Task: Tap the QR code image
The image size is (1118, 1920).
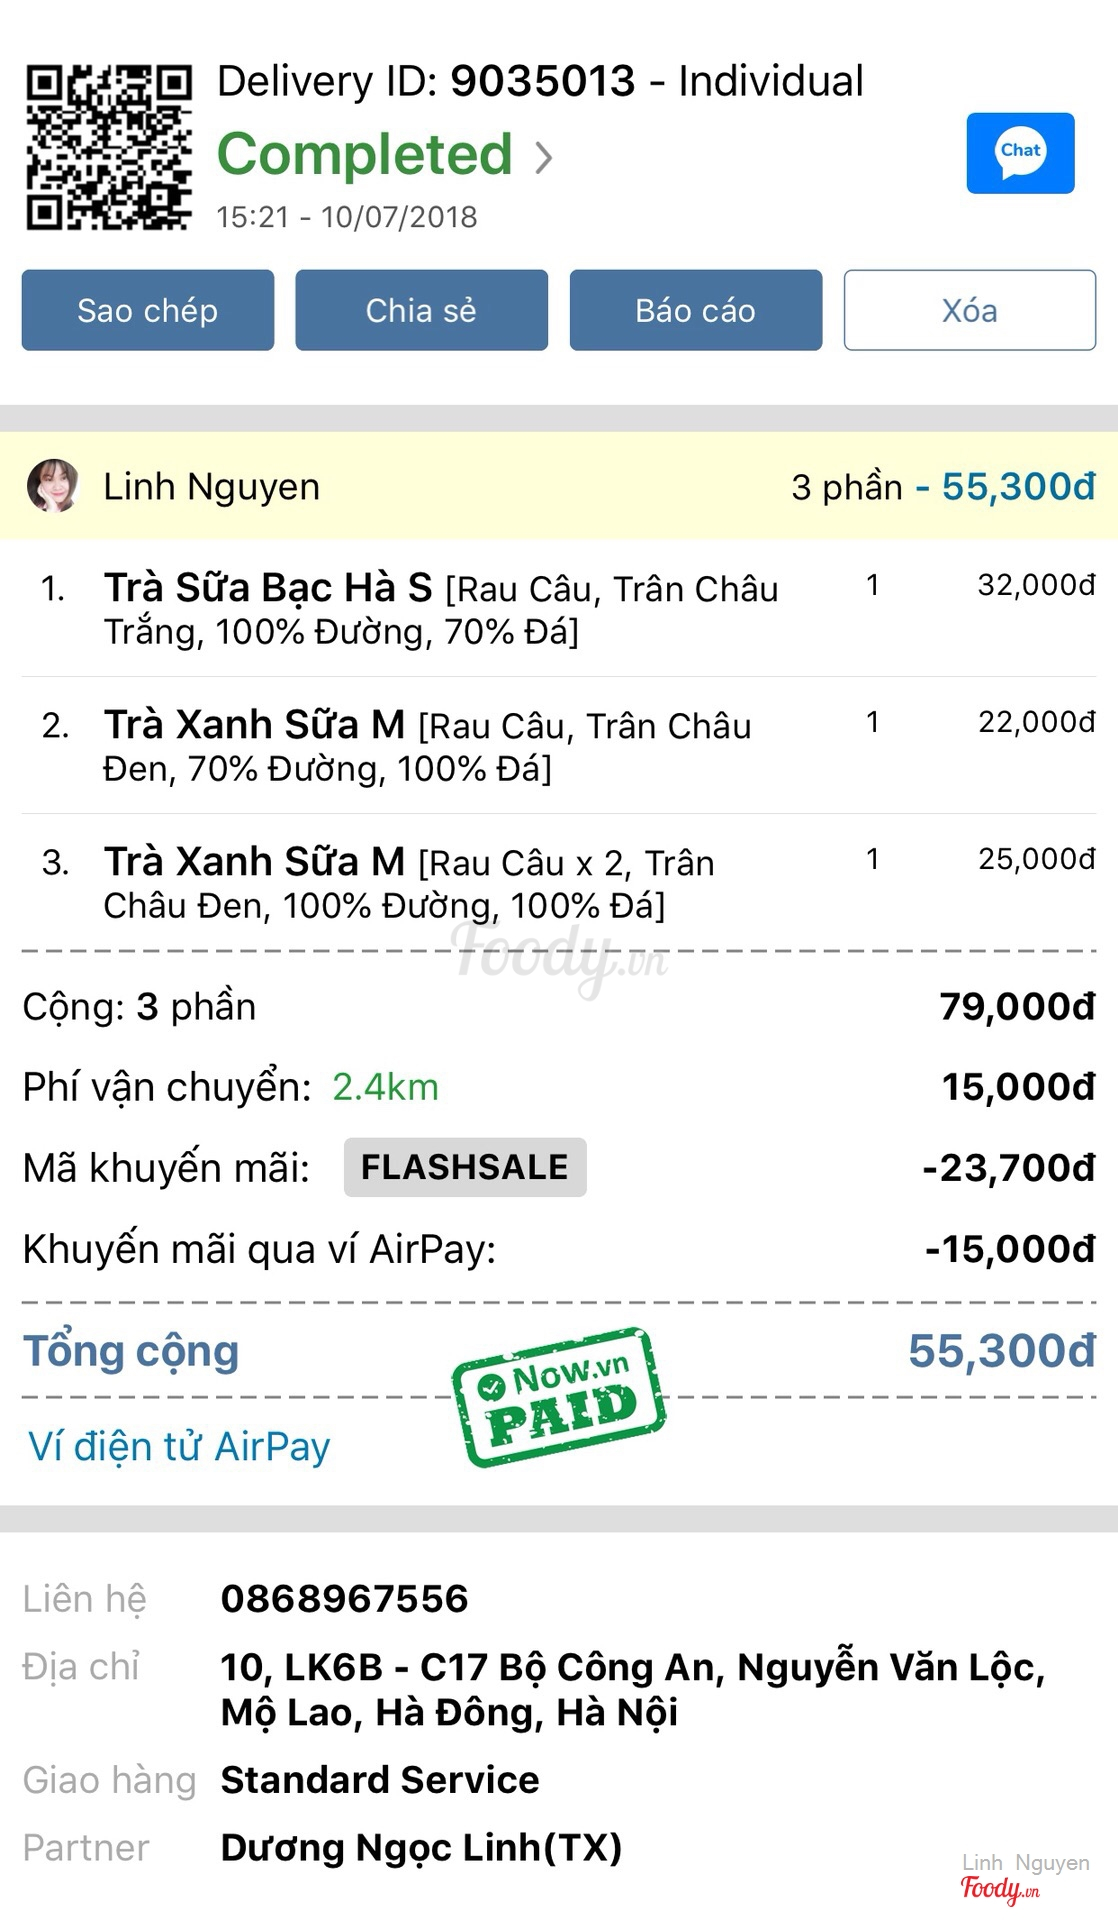Action: coord(108,147)
